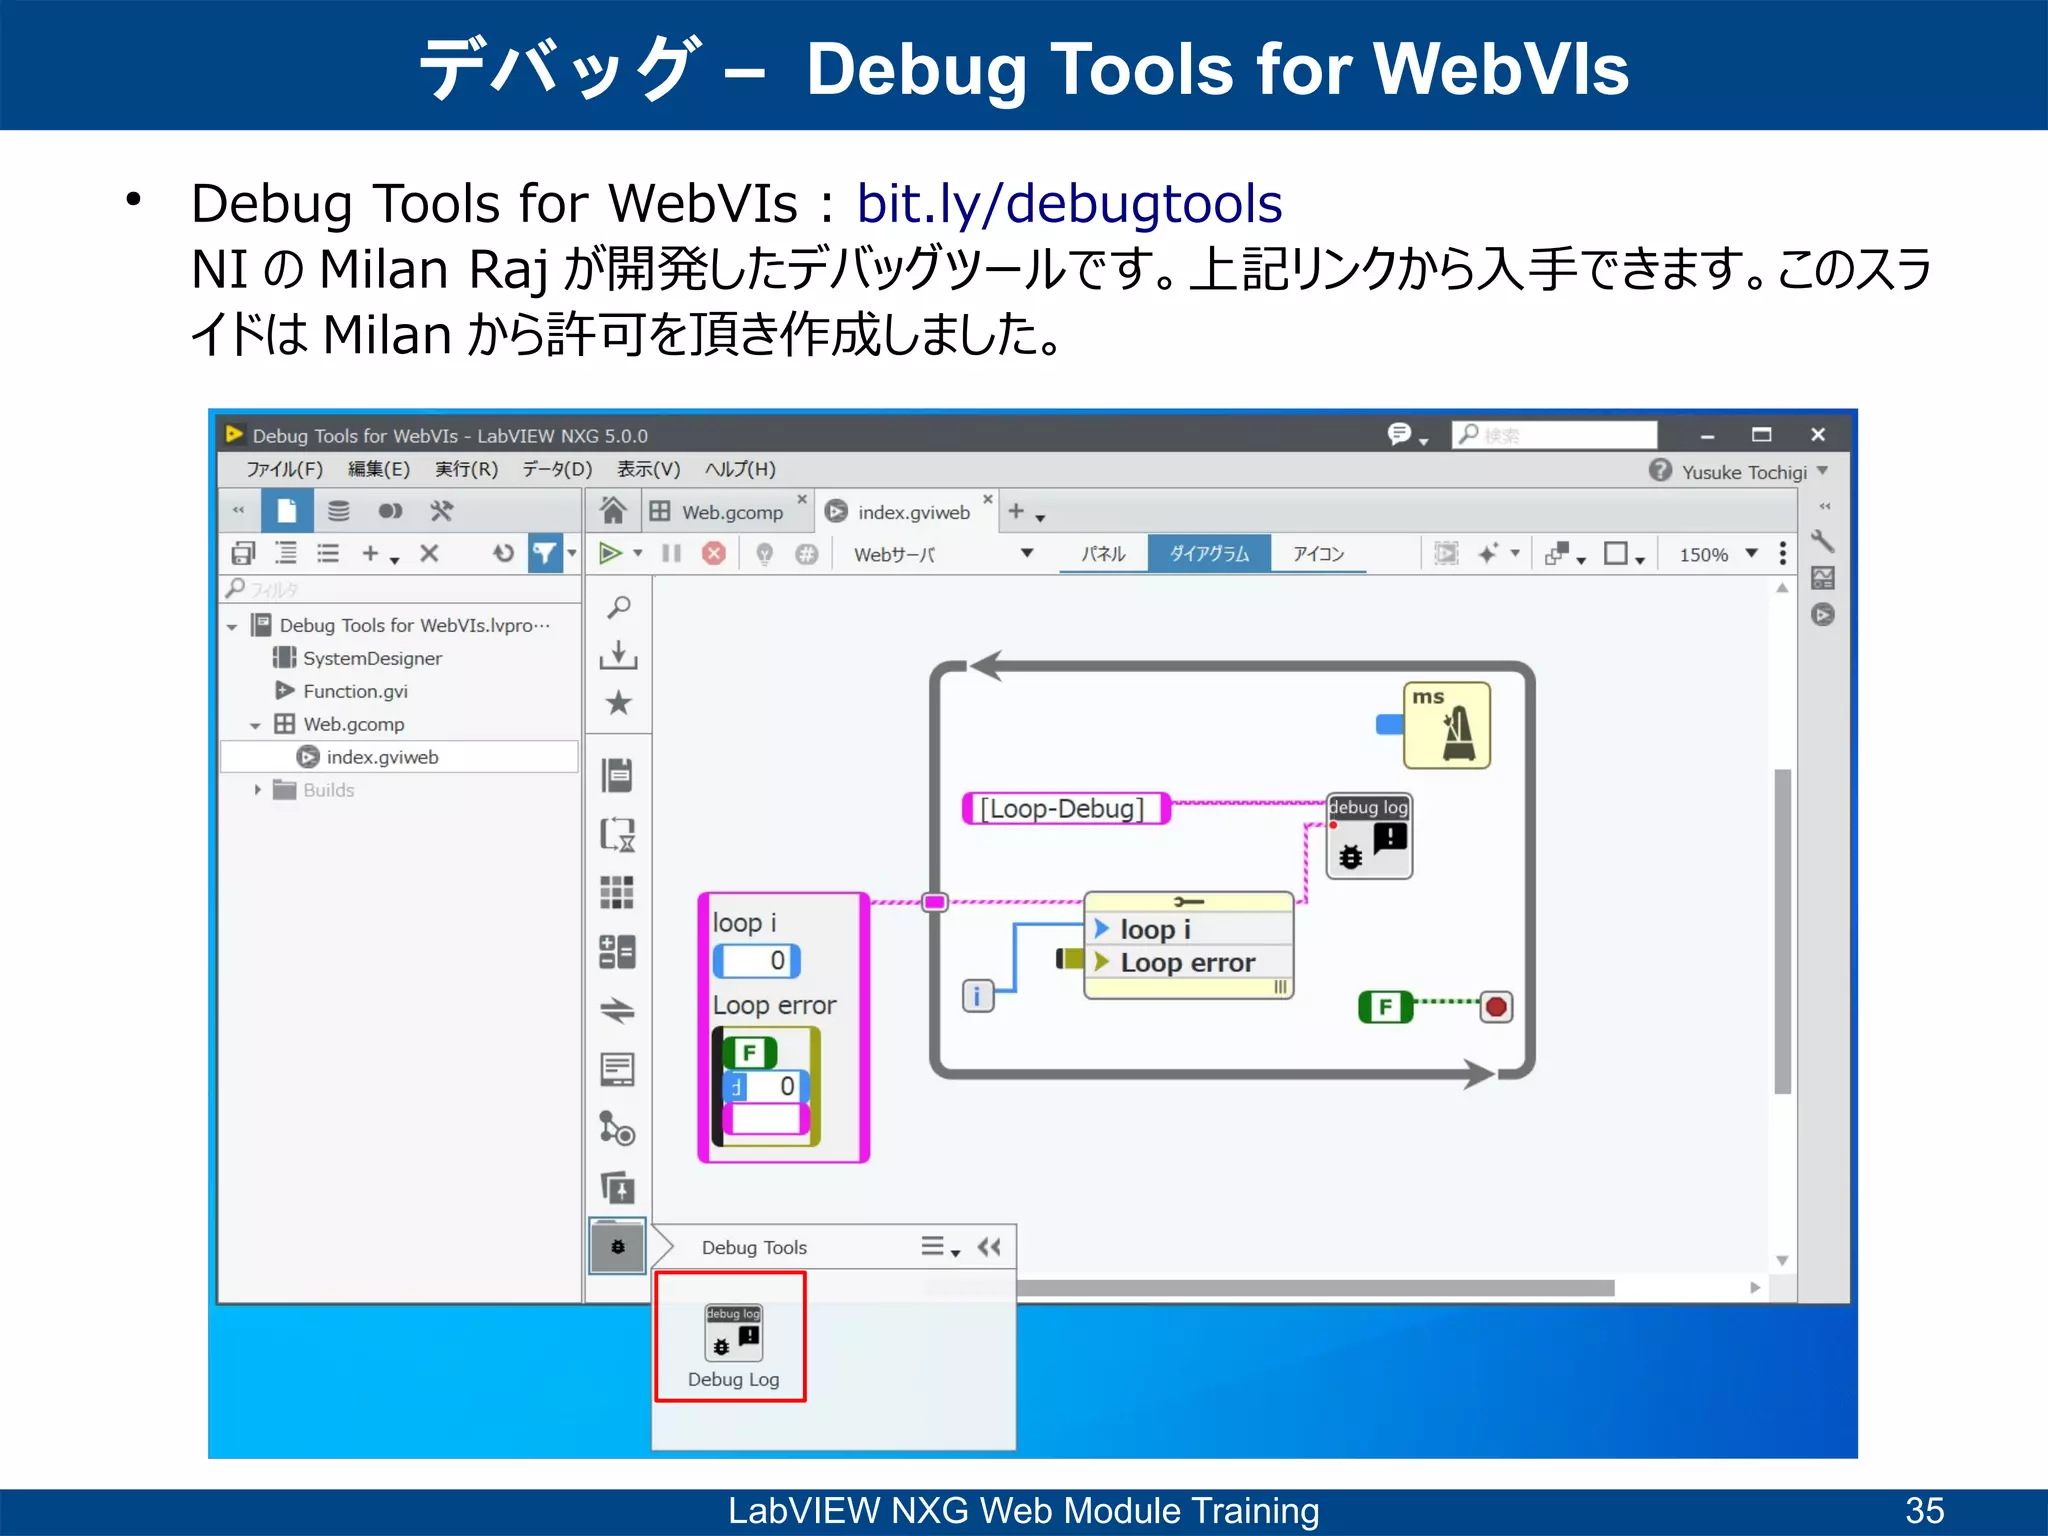The width and height of the screenshot is (2048, 1536).
Task: Switch to the パネル tab
Action: (1103, 553)
